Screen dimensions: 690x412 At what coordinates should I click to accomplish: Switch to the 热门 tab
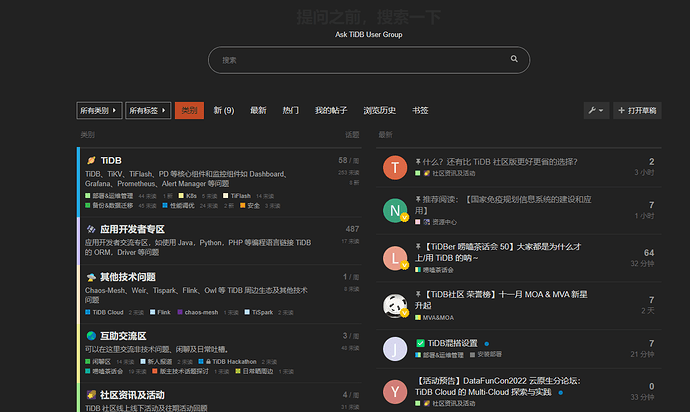pos(290,110)
